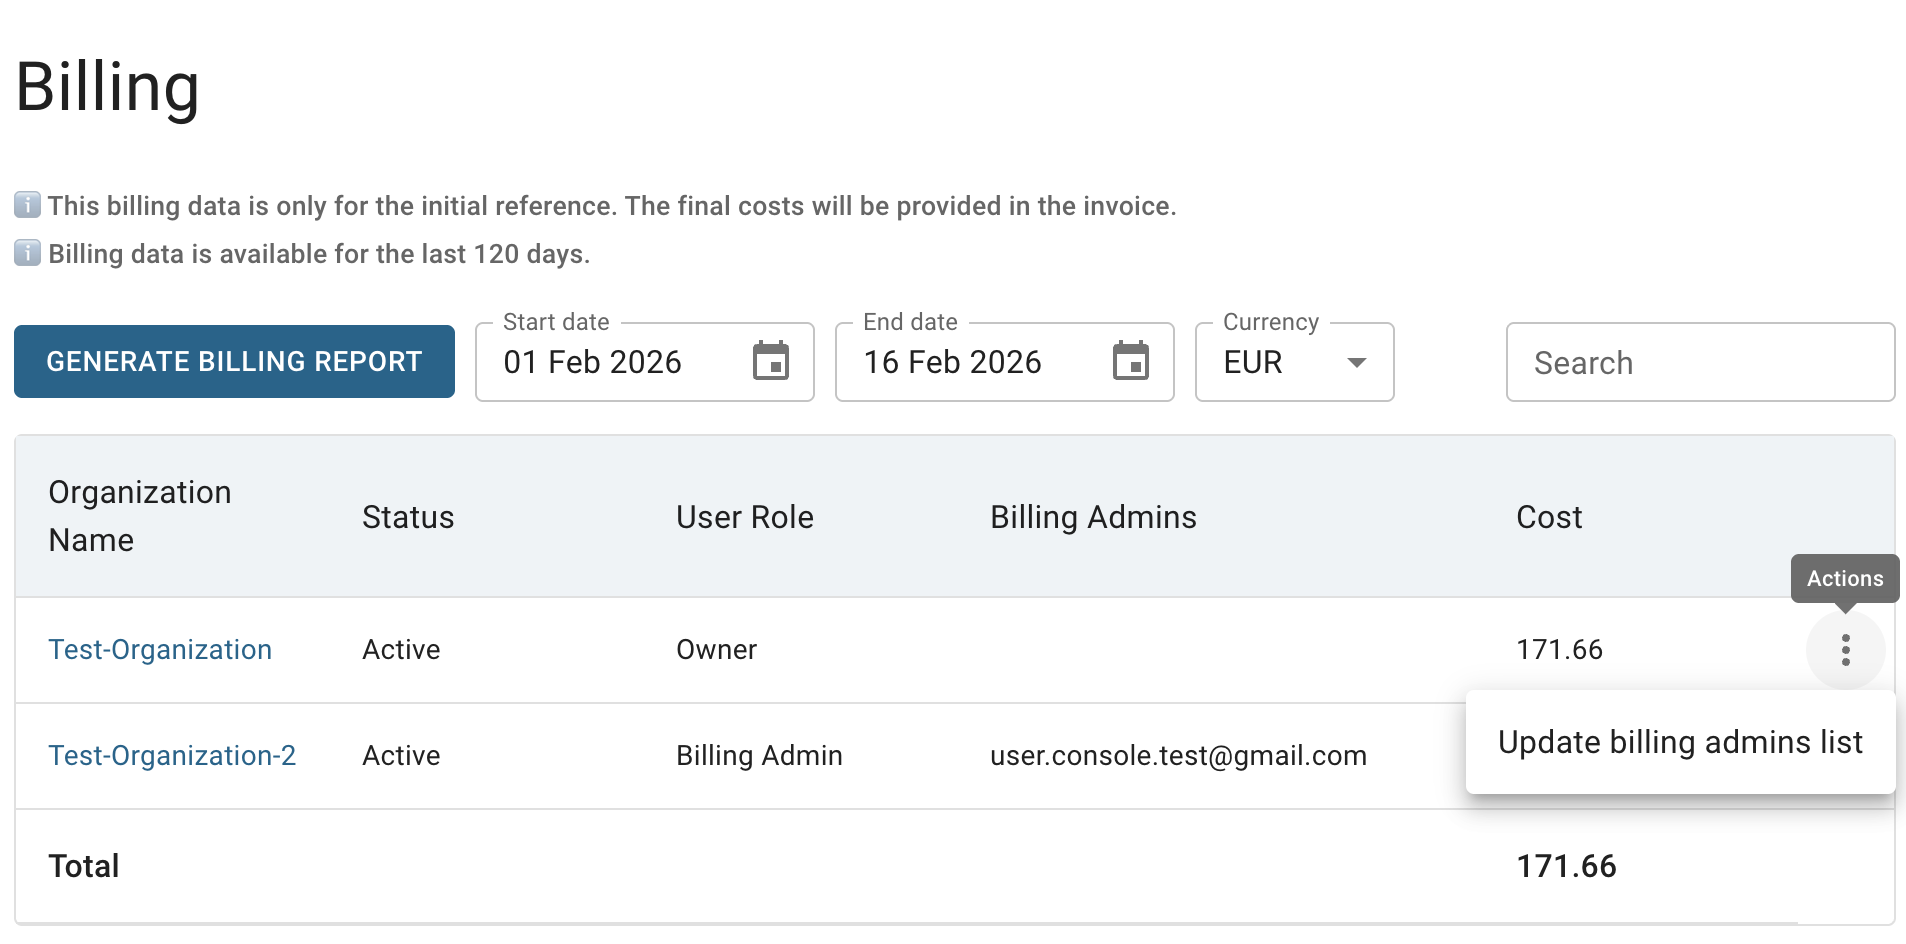The width and height of the screenshot is (1906, 944).
Task: Click the User Role column header
Action: tap(744, 517)
